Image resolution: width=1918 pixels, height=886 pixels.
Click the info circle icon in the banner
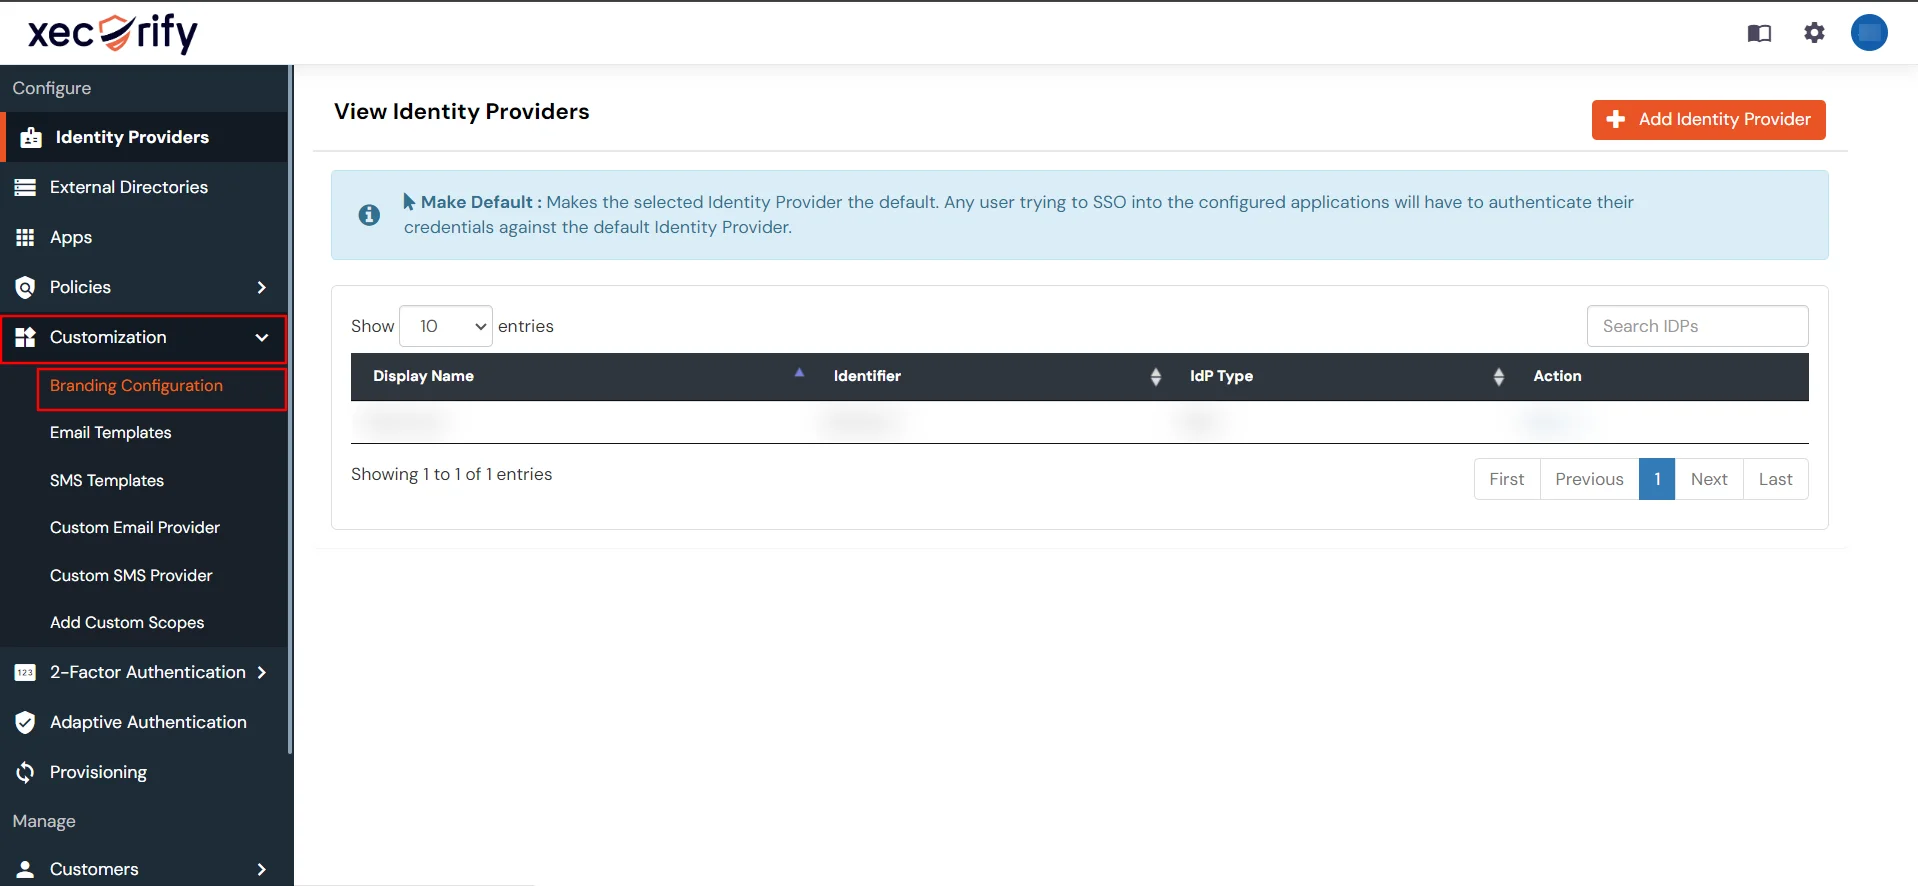(x=369, y=215)
